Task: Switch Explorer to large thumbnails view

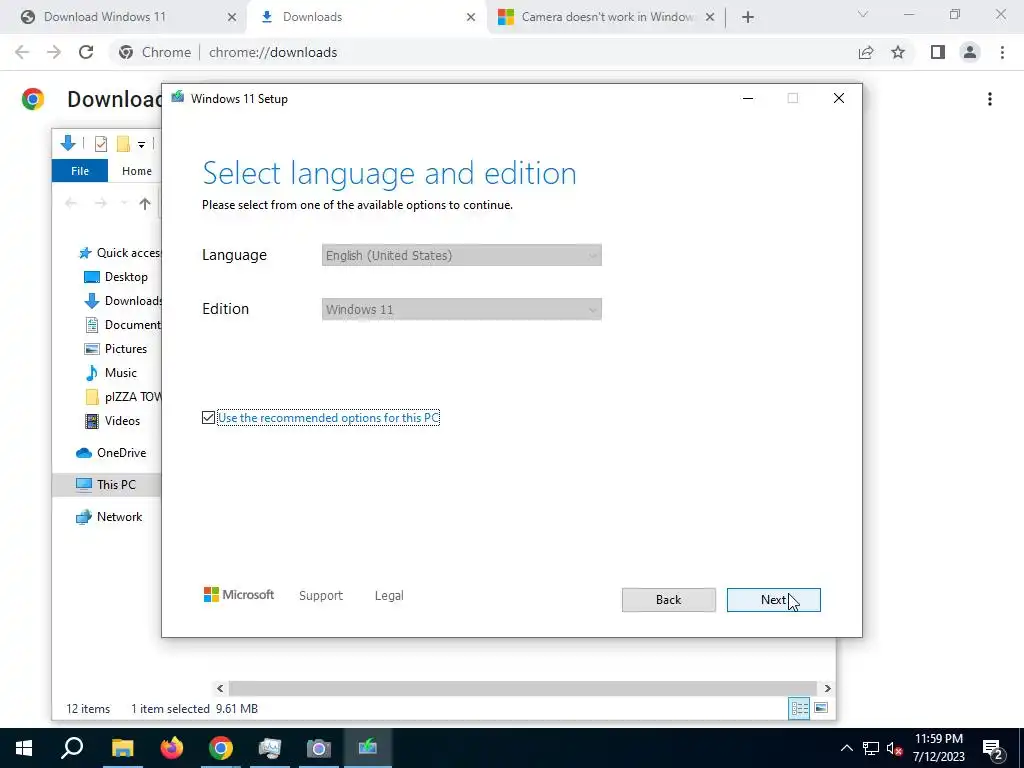Action: click(821, 708)
